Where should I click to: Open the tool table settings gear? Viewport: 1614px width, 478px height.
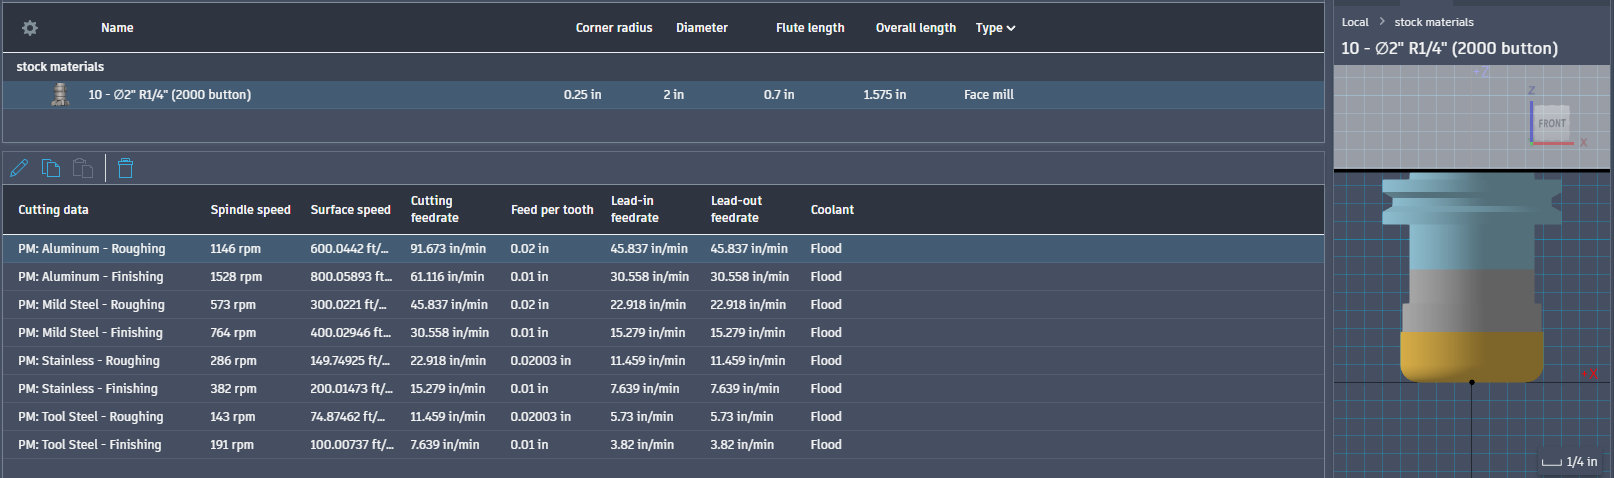tap(30, 28)
